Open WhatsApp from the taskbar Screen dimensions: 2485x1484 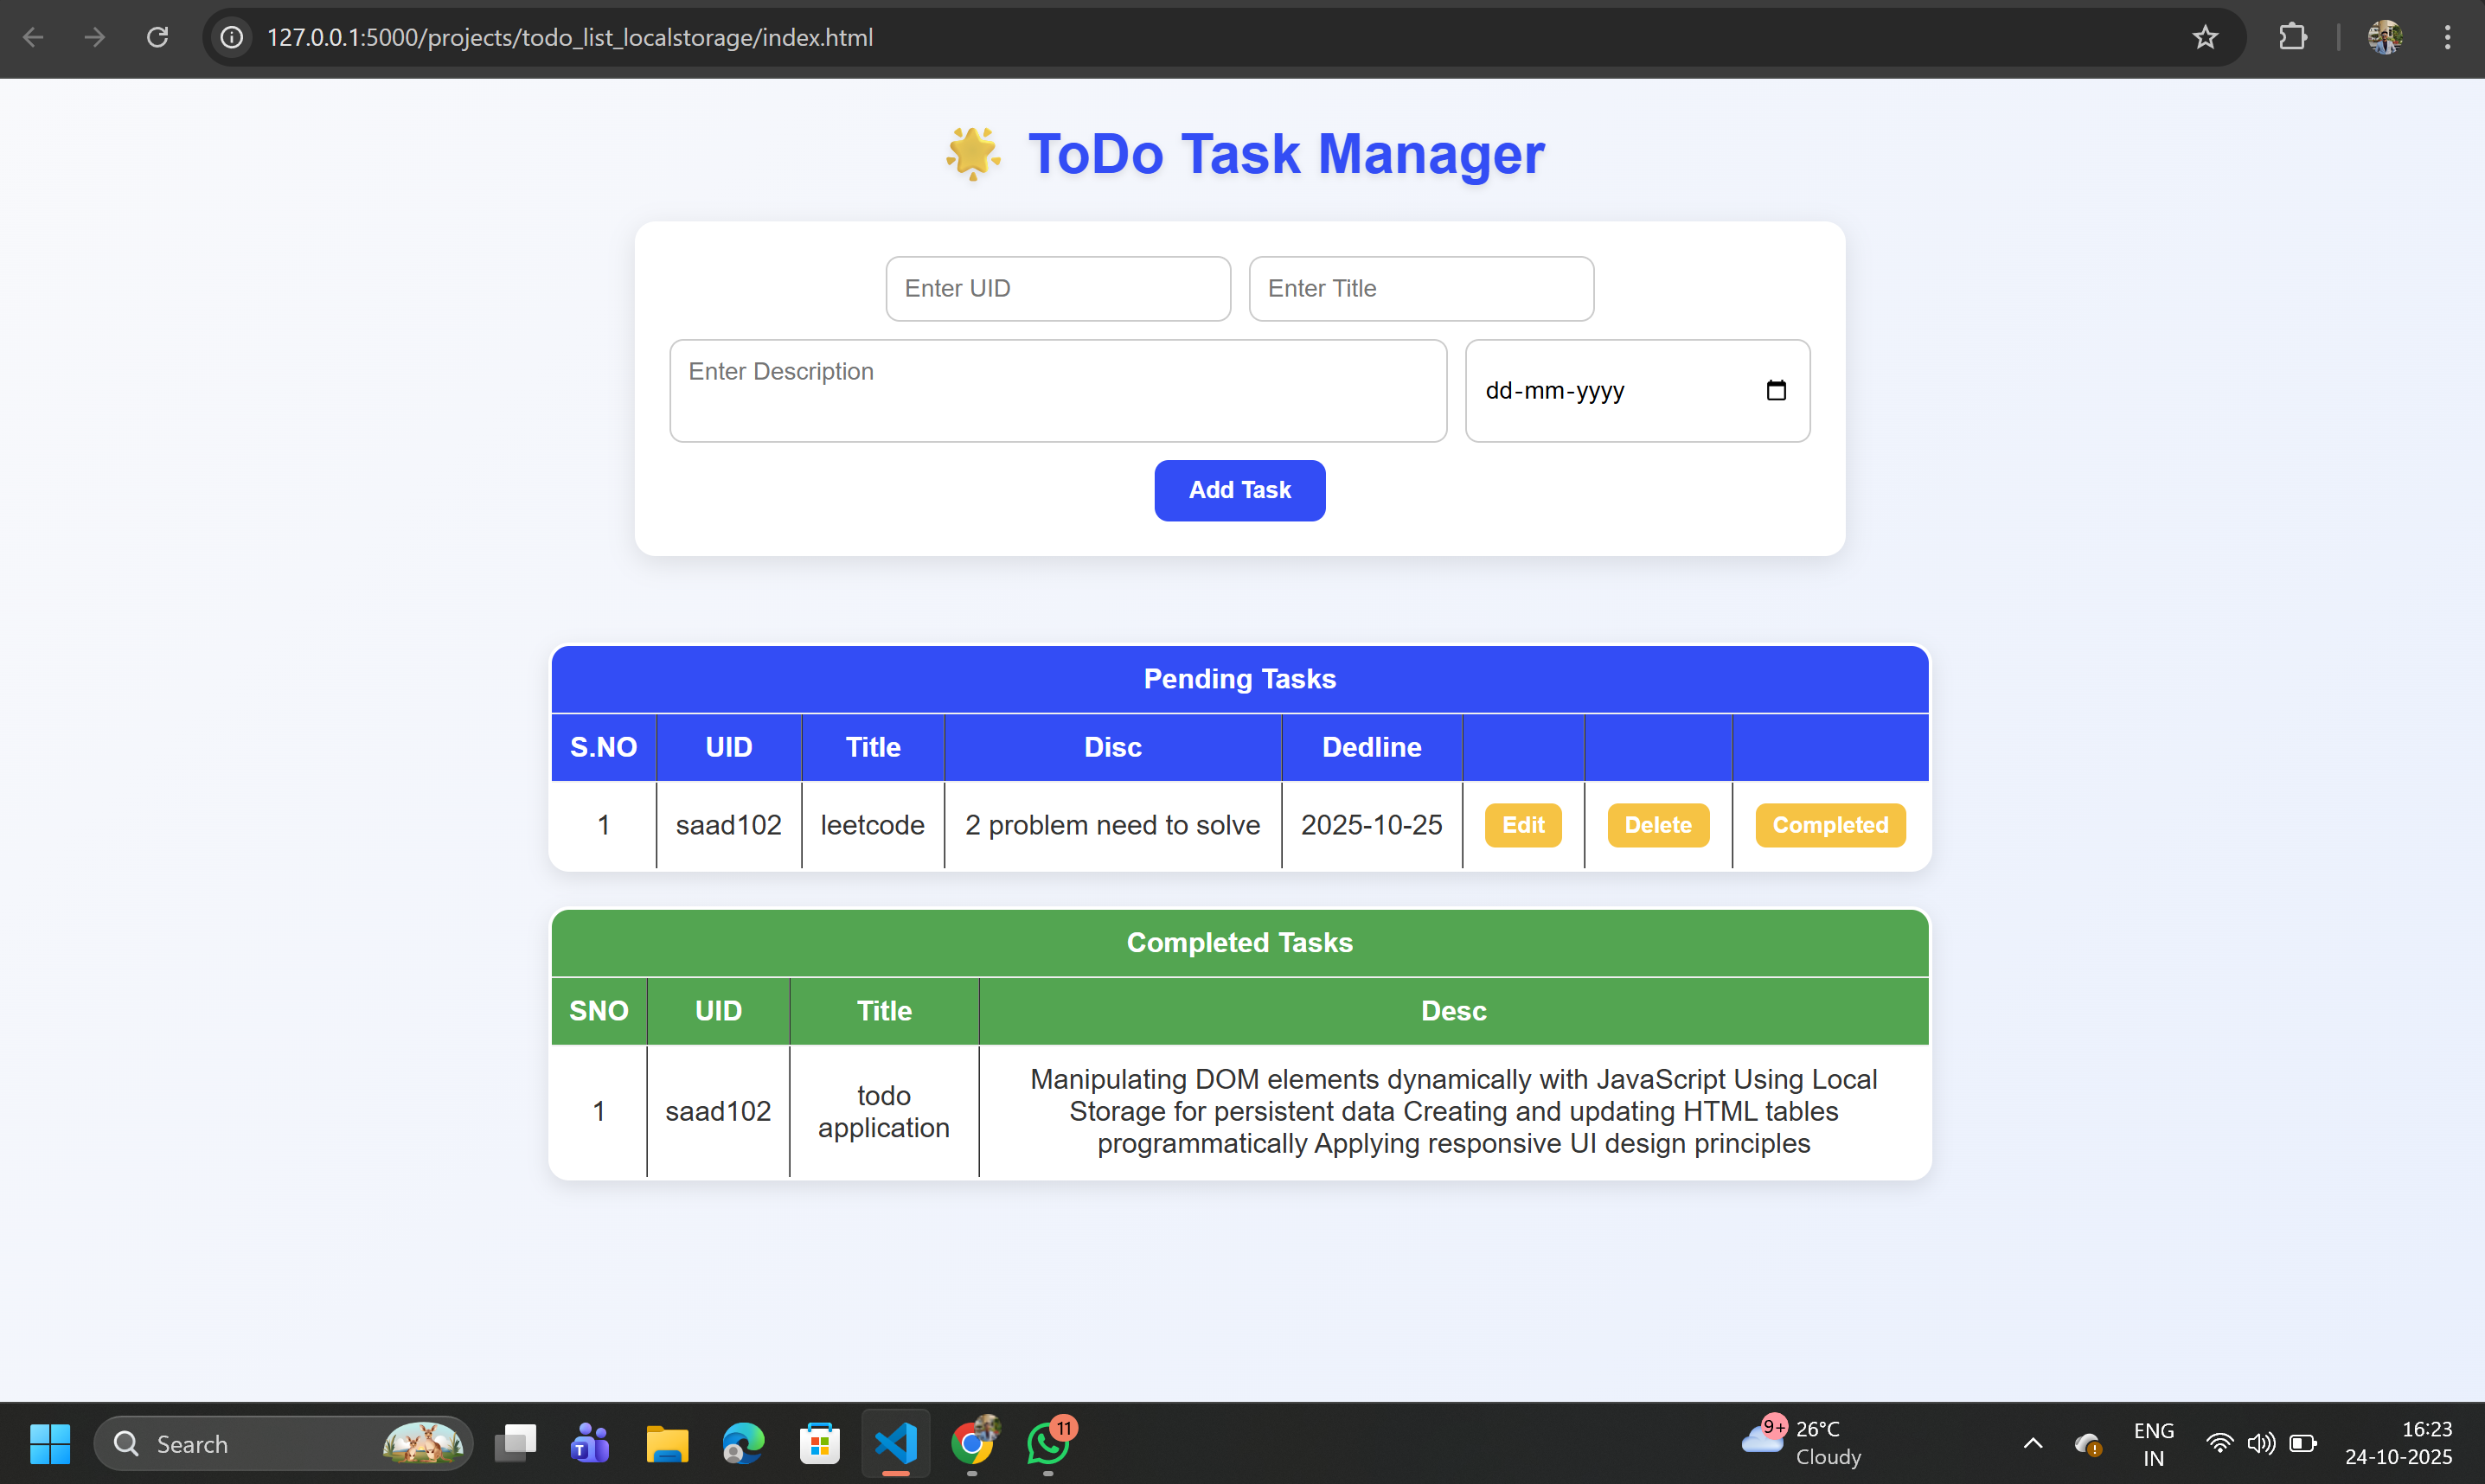click(x=1048, y=1443)
